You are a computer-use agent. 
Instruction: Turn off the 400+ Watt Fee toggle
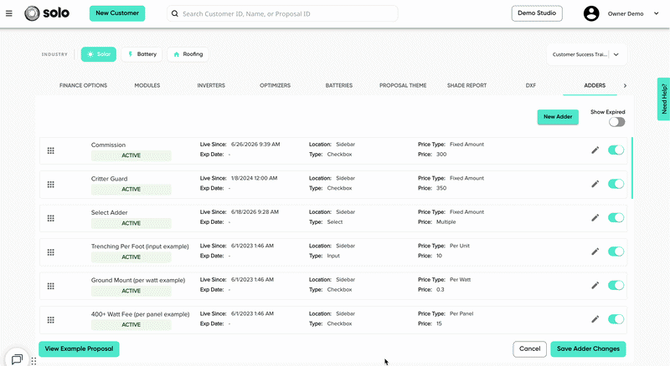(x=616, y=319)
